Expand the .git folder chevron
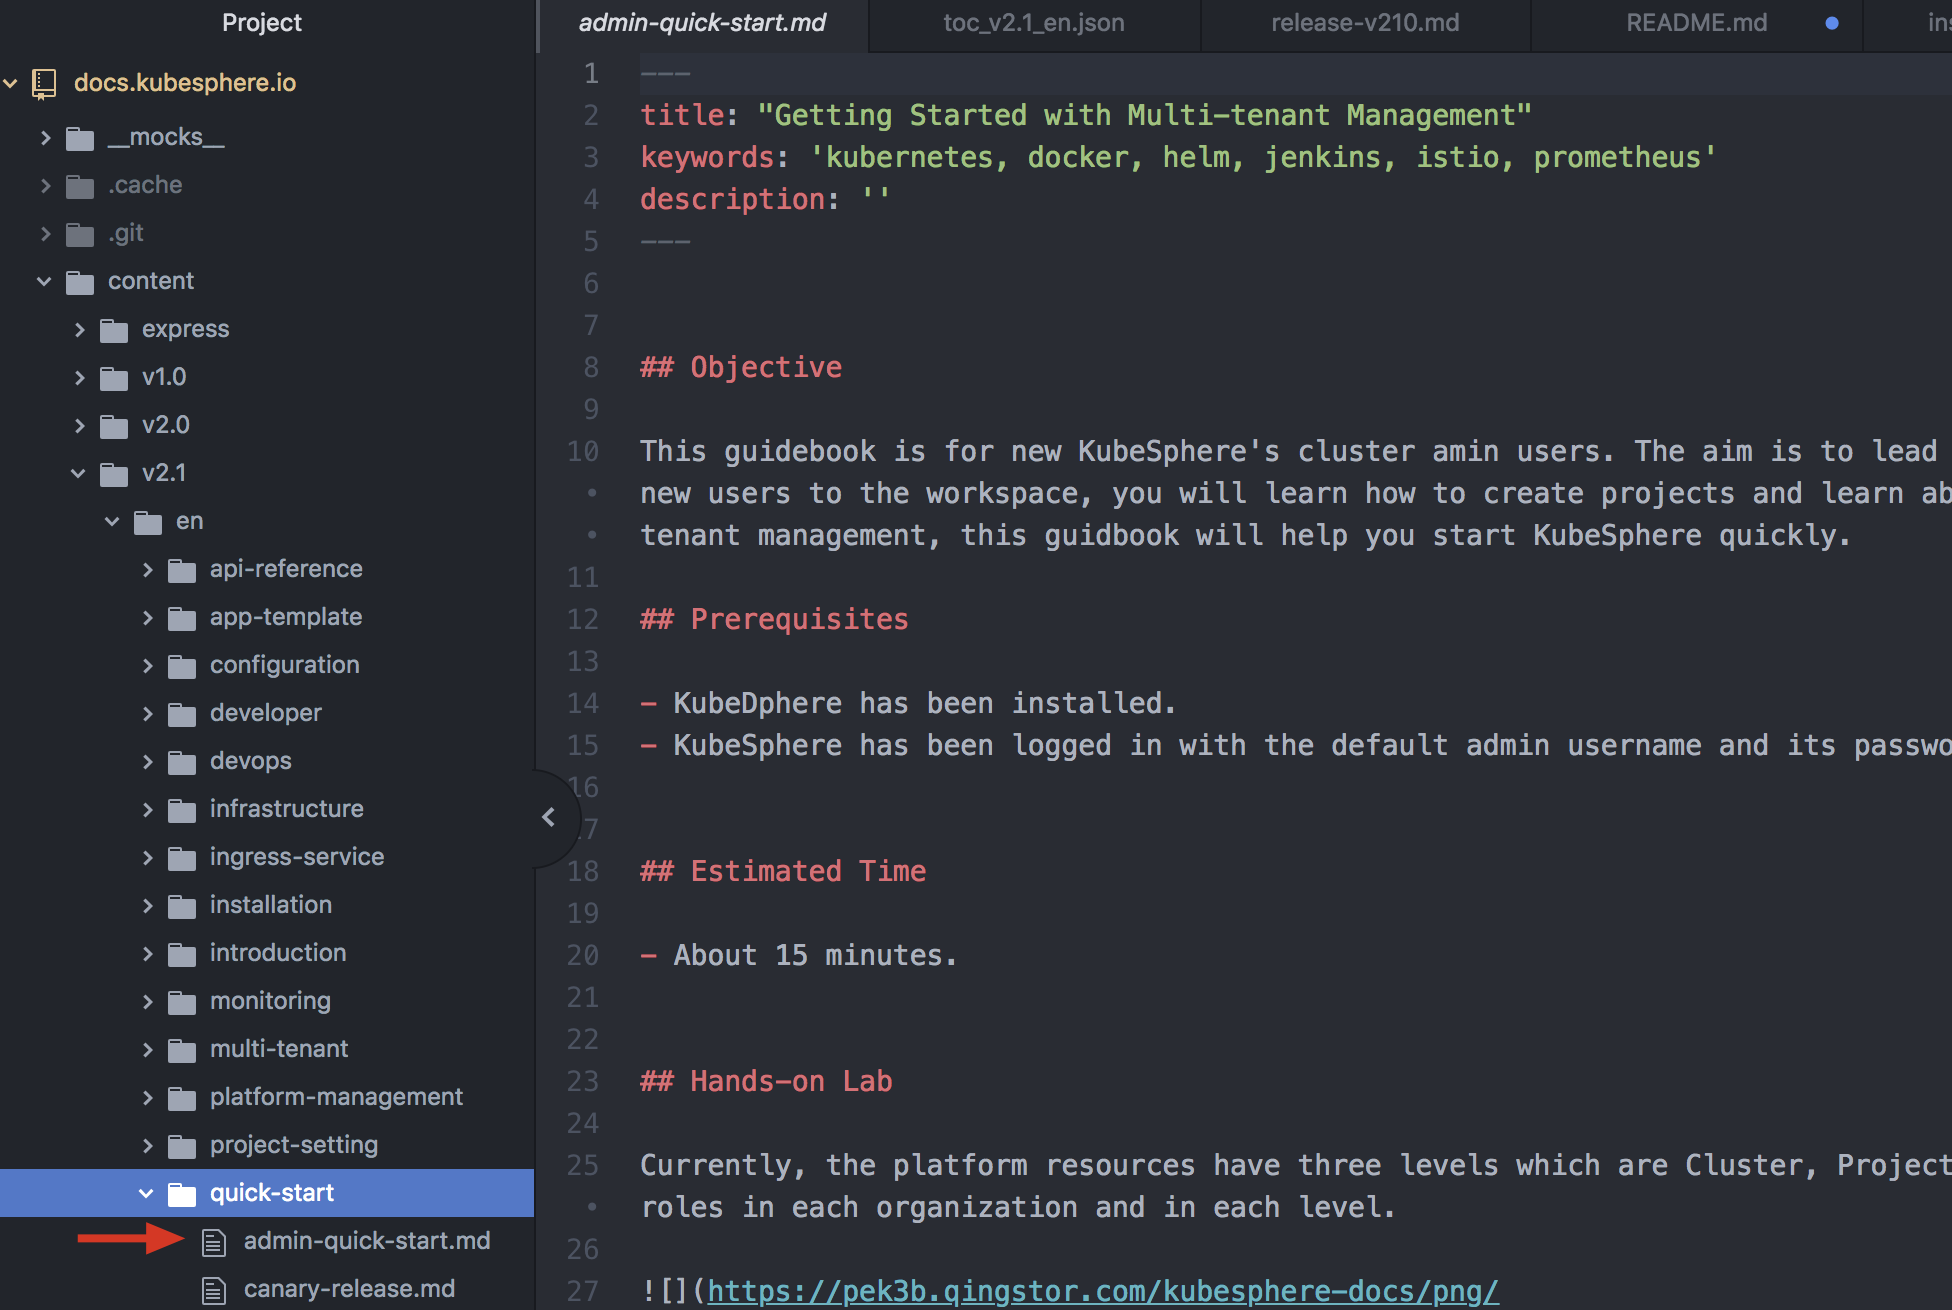Image resolution: width=1952 pixels, height=1310 pixels. click(45, 234)
